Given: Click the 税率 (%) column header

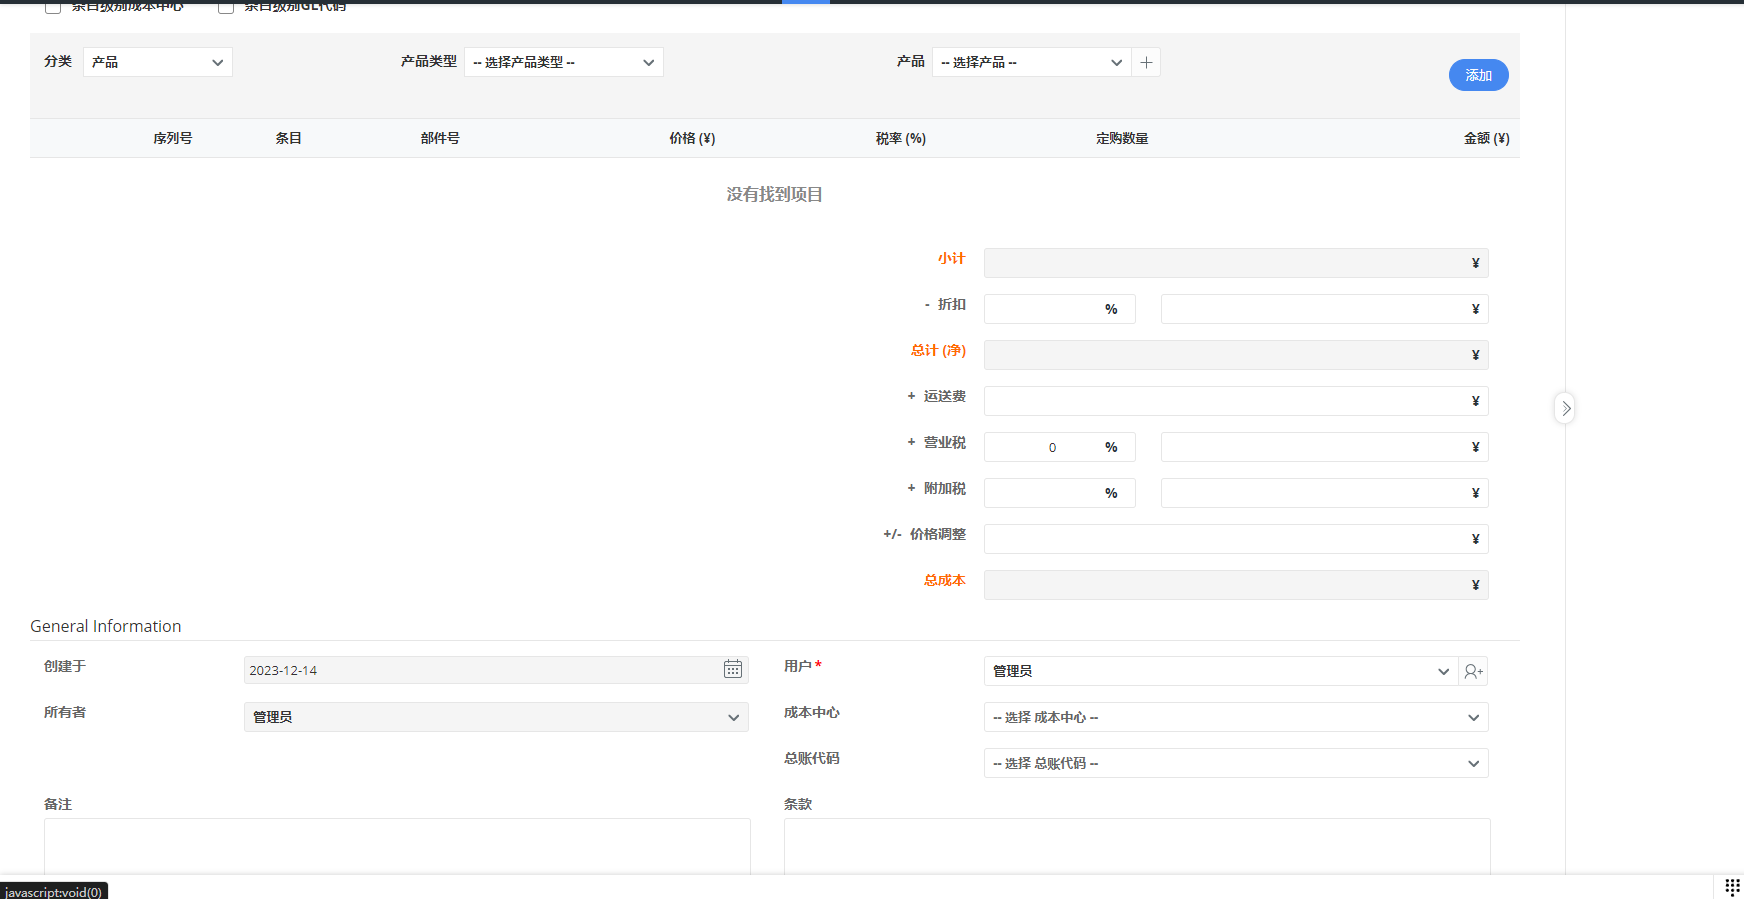Looking at the screenshot, I should pyautogui.click(x=901, y=138).
